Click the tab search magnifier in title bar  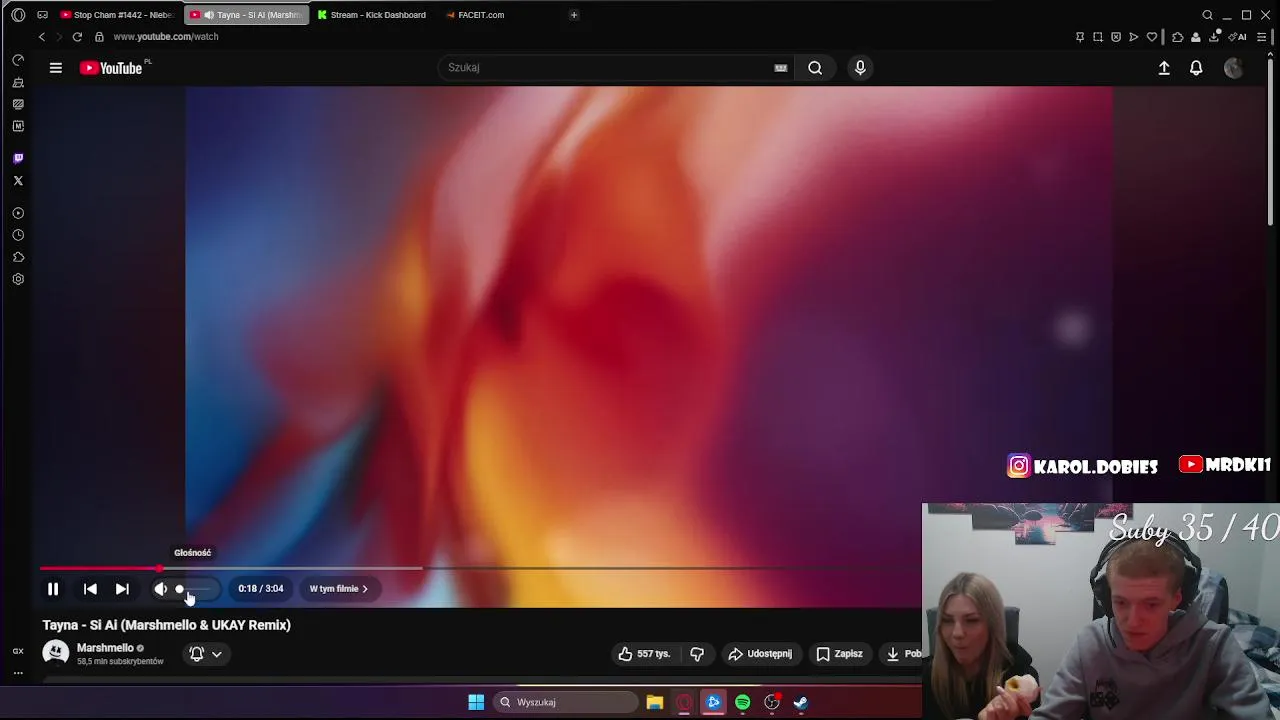coord(1207,15)
